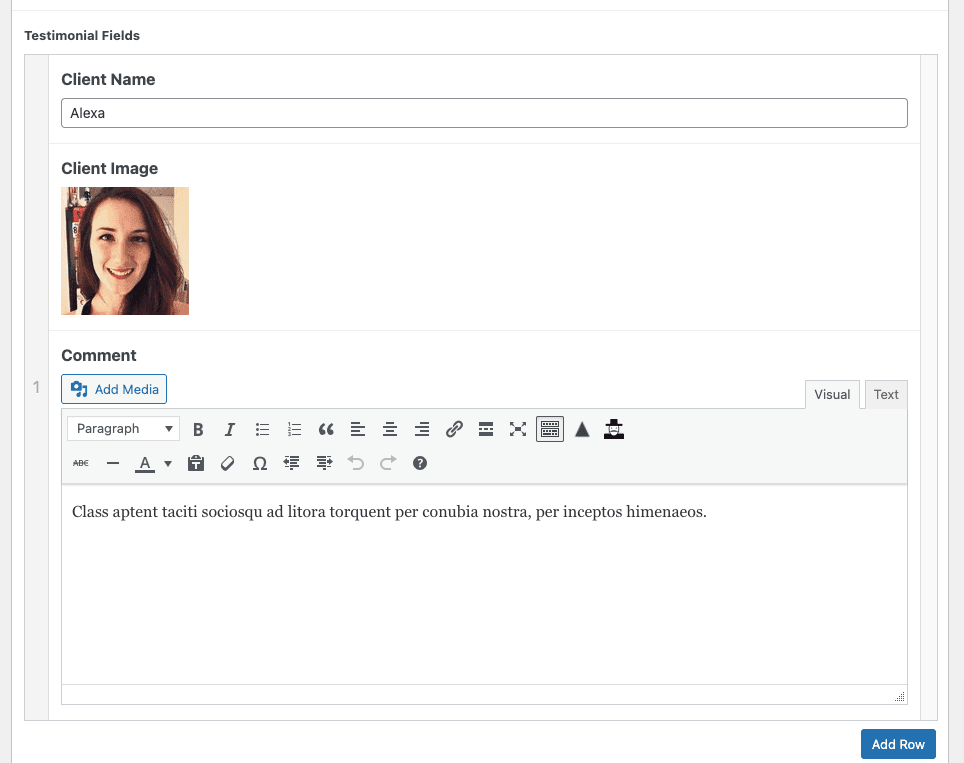Insert or edit link

454,429
